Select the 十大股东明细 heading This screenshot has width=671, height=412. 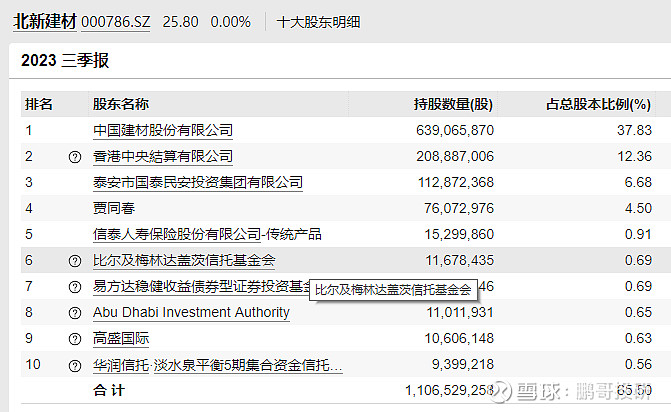pyautogui.click(x=318, y=22)
